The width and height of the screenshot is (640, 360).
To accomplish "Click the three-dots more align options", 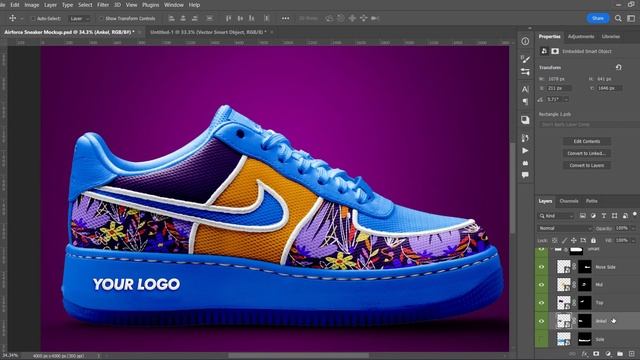I will [285, 18].
